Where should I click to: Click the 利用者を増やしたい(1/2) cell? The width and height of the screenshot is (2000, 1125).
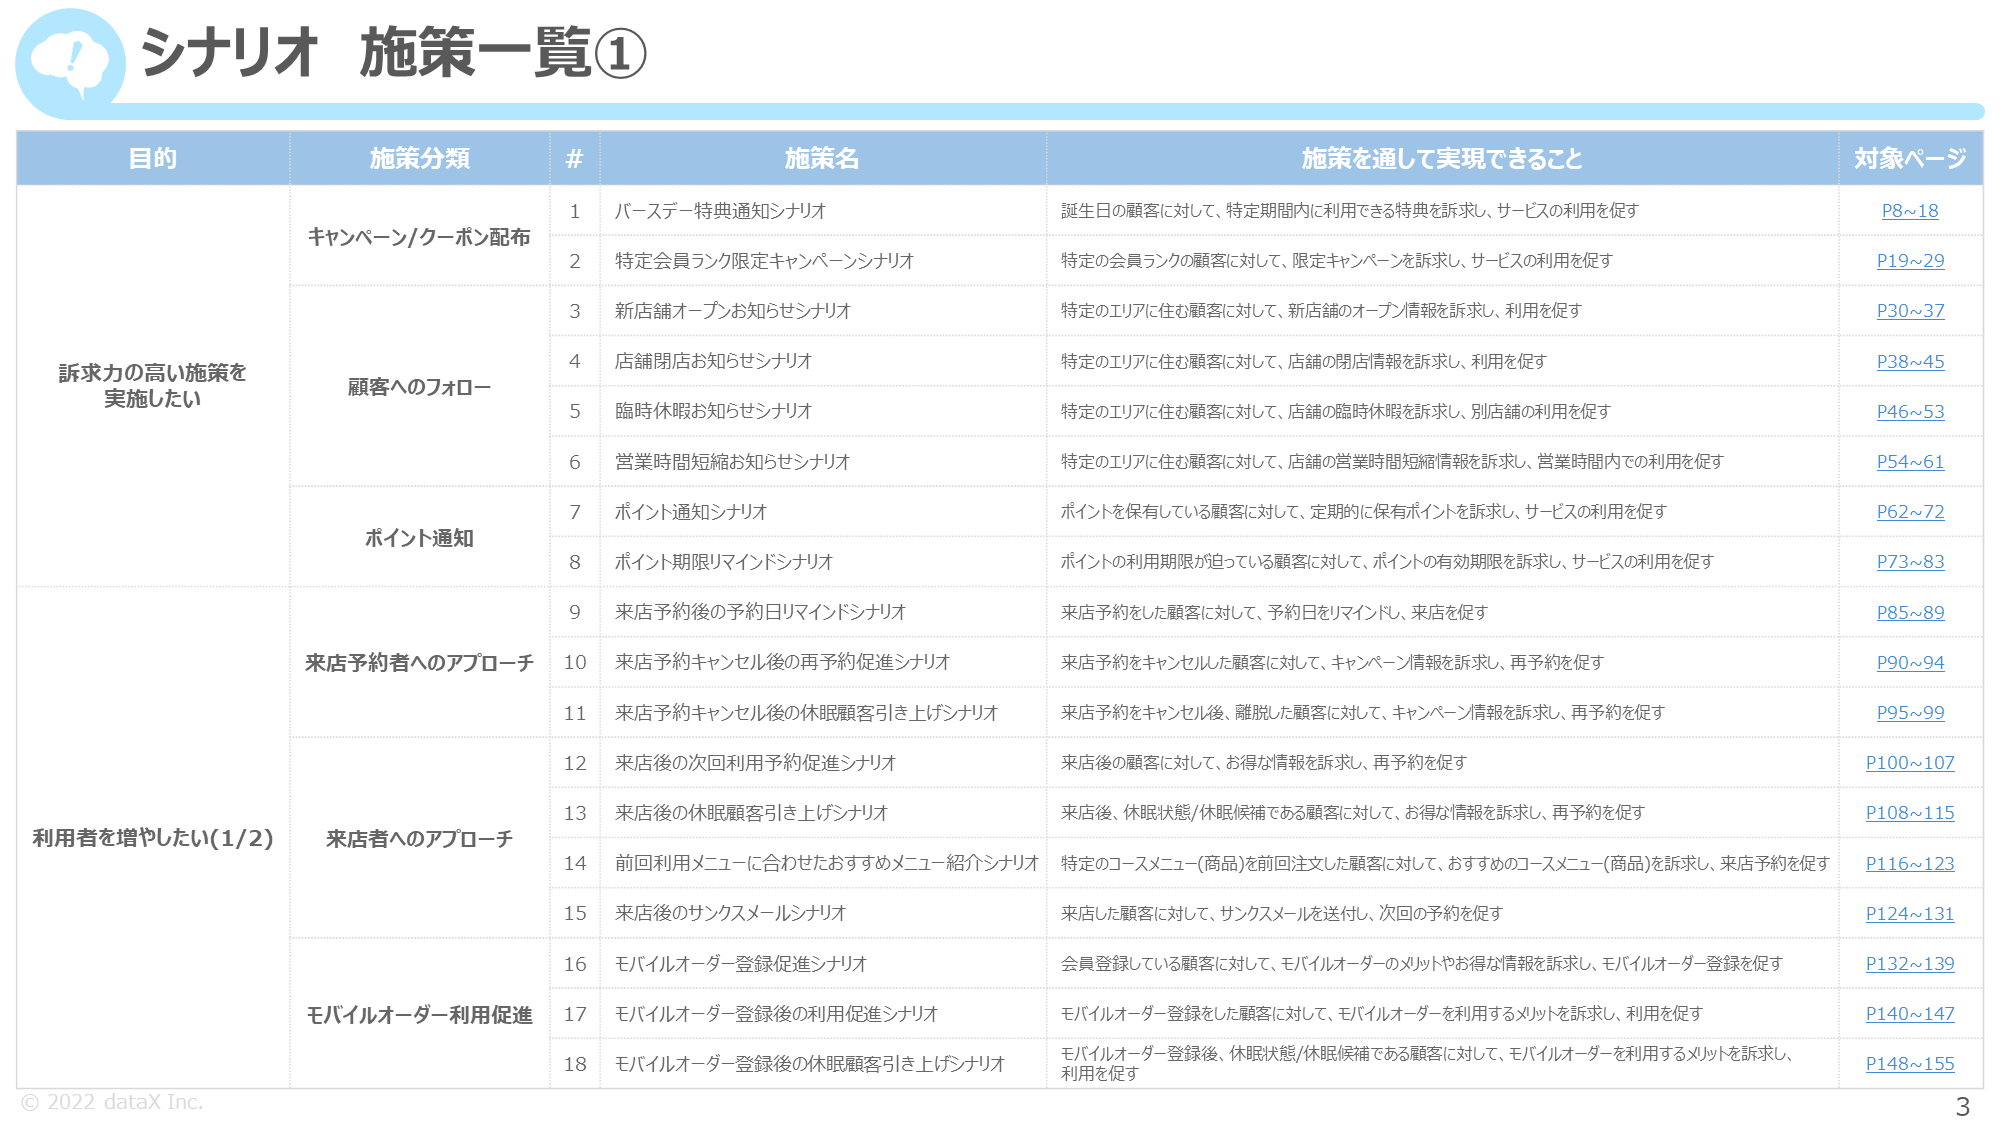[153, 838]
